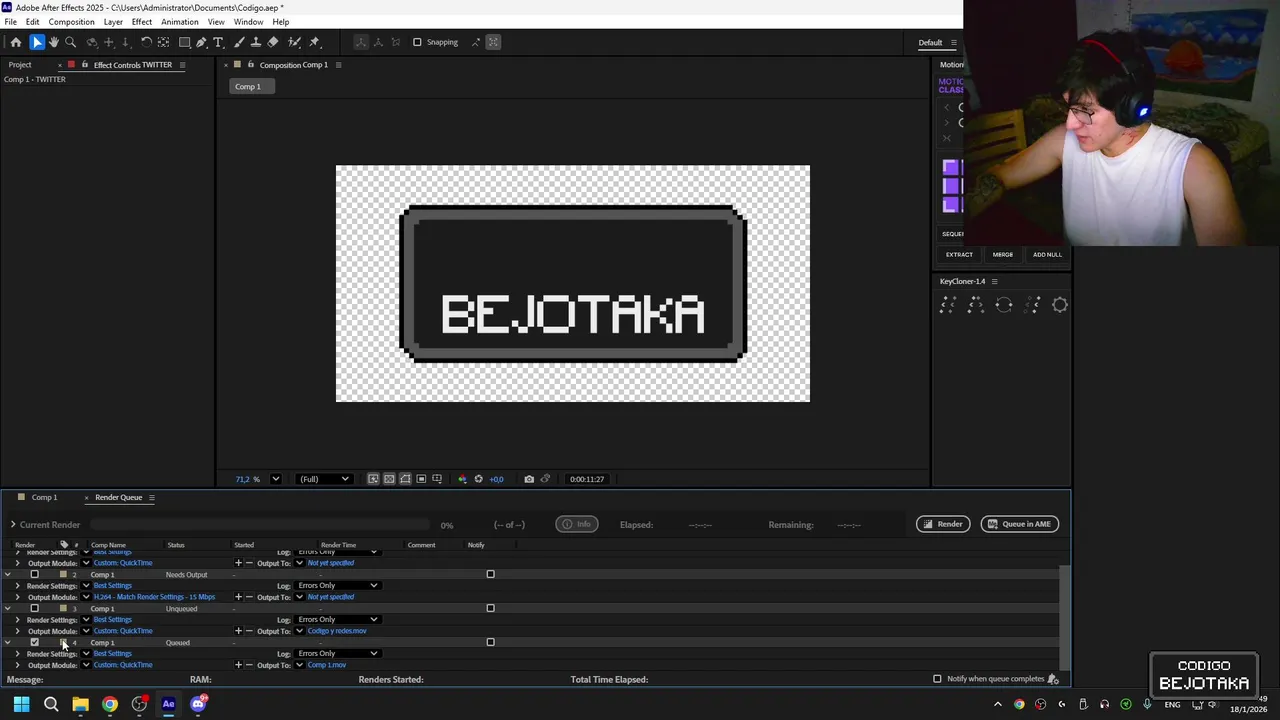Toggle Notify checkbox for Queued item 4
The width and height of the screenshot is (1280, 720).
coord(490,642)
